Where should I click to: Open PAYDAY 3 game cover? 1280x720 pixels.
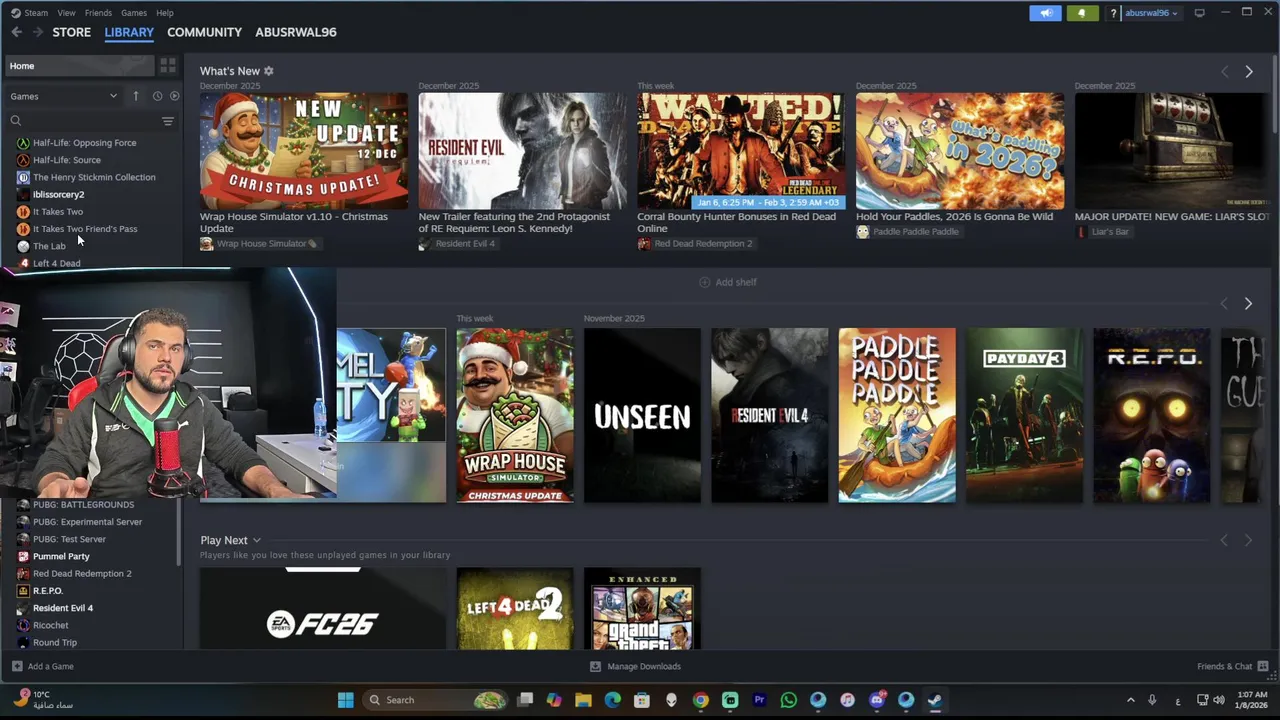click(x=1024, y=415)
